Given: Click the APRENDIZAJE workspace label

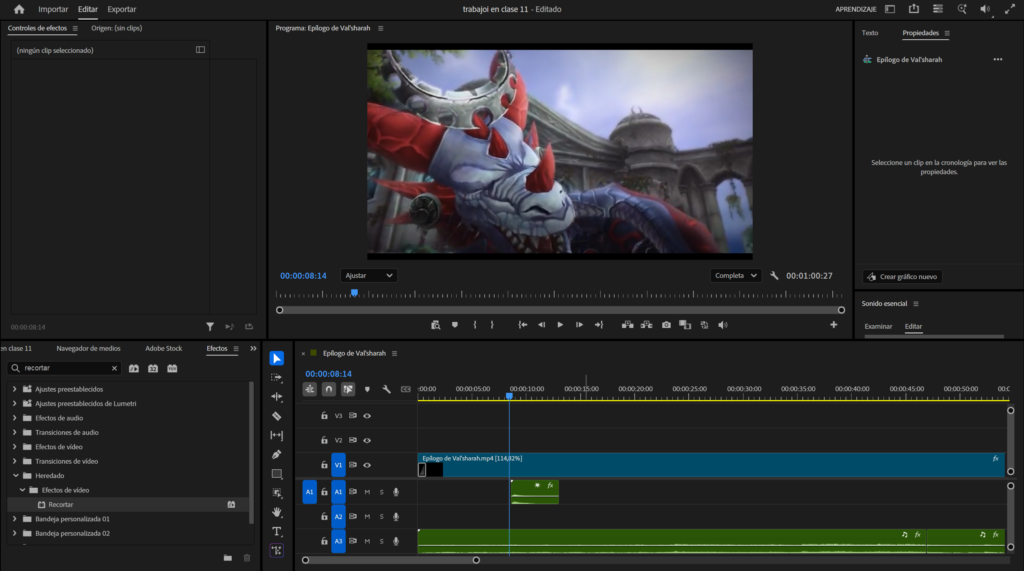Looking at the screenshot, I should point(856,9).
